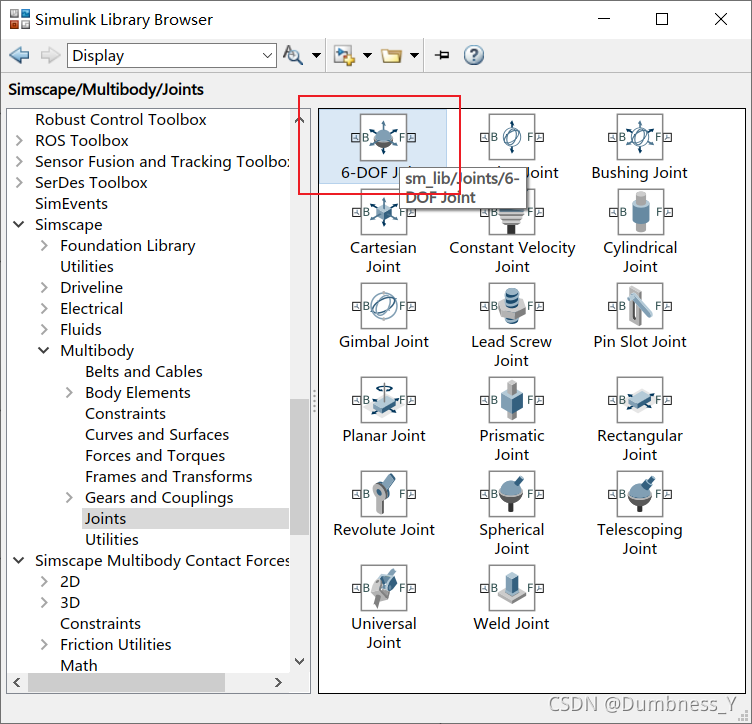This screenshot has height=724, width=752.
Task: Select the Spherical Joint block icon
Action: [512, 494]
